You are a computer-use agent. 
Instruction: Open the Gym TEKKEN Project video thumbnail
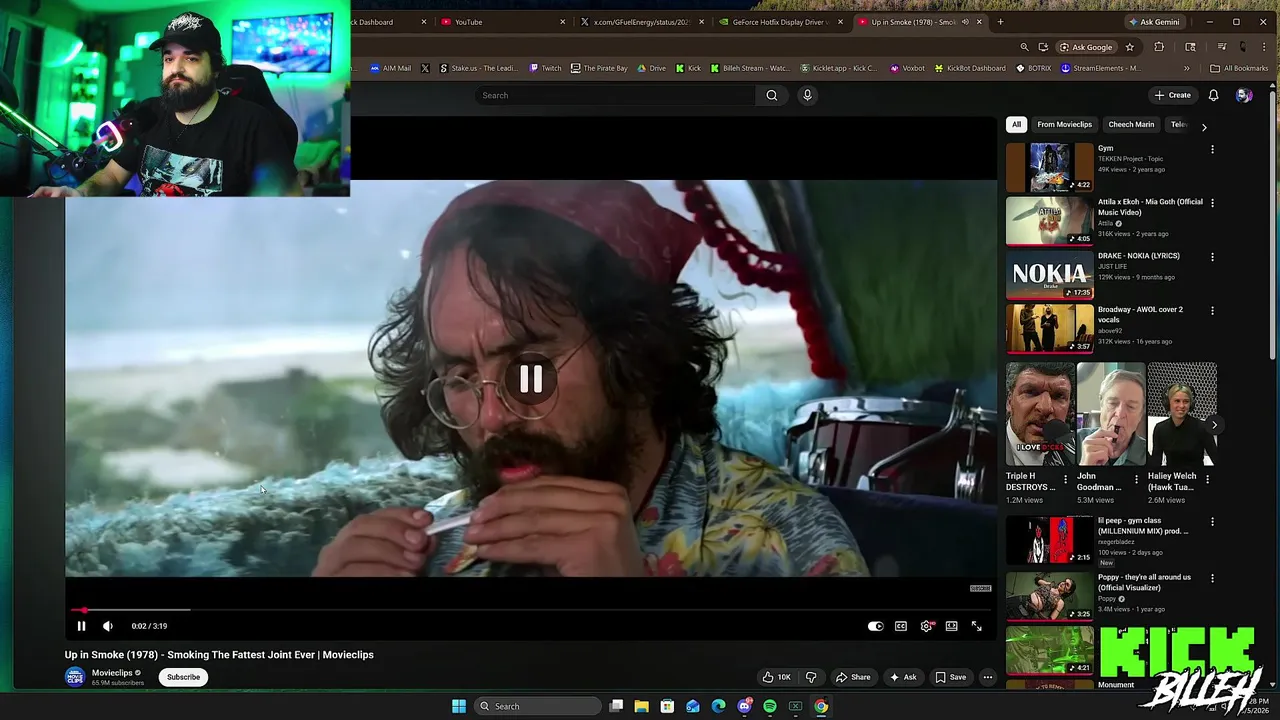(x=1050, y=167)
